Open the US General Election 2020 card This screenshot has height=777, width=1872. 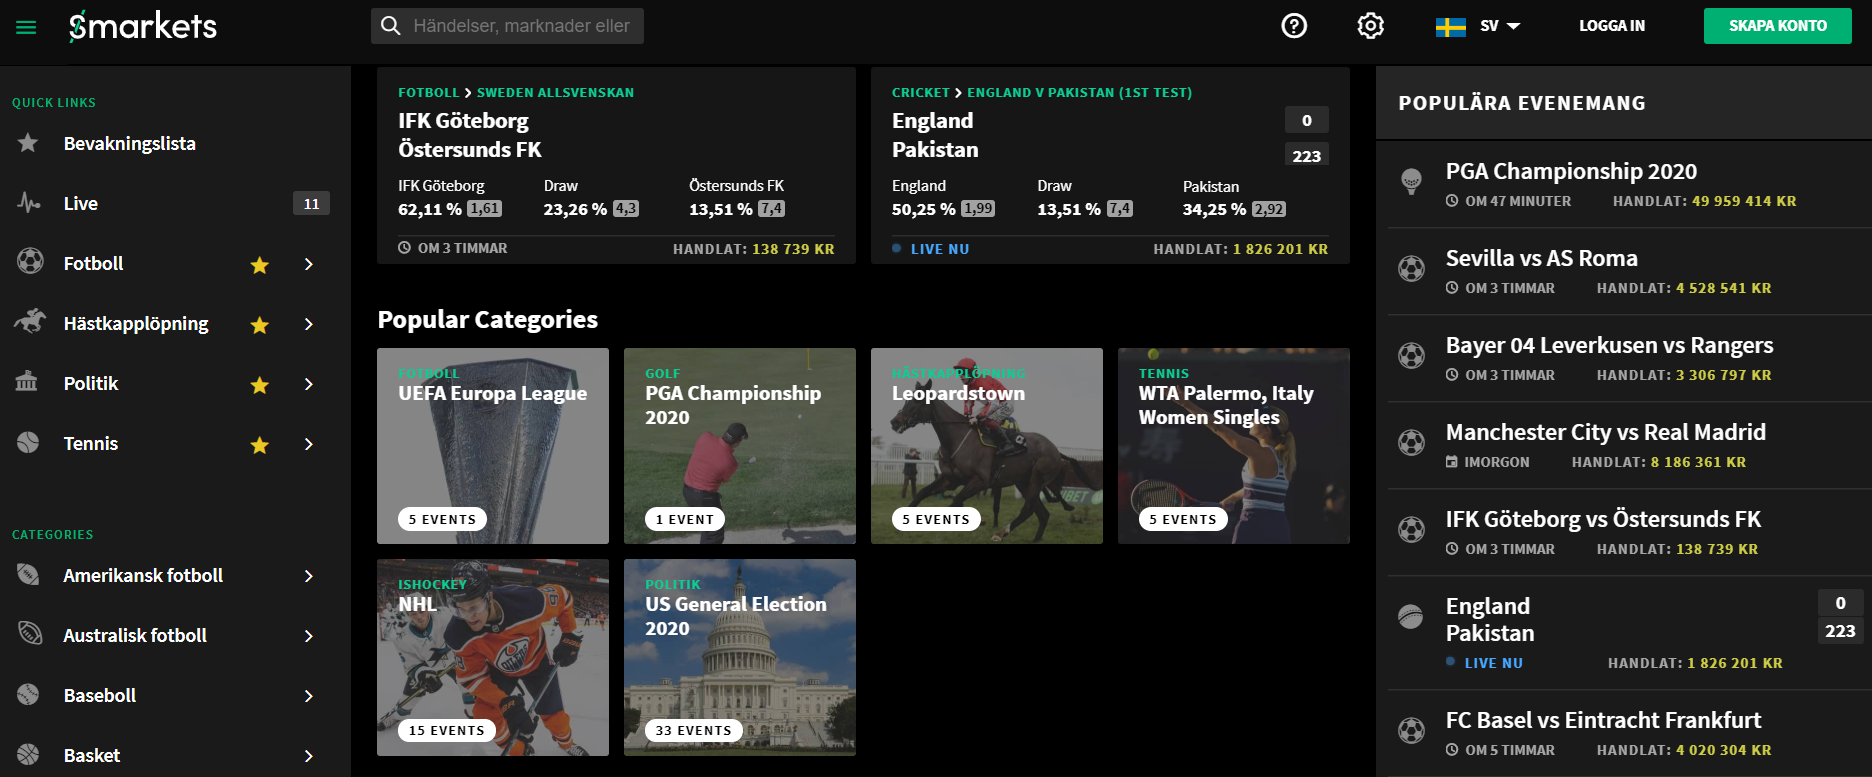tap(740, 657)
